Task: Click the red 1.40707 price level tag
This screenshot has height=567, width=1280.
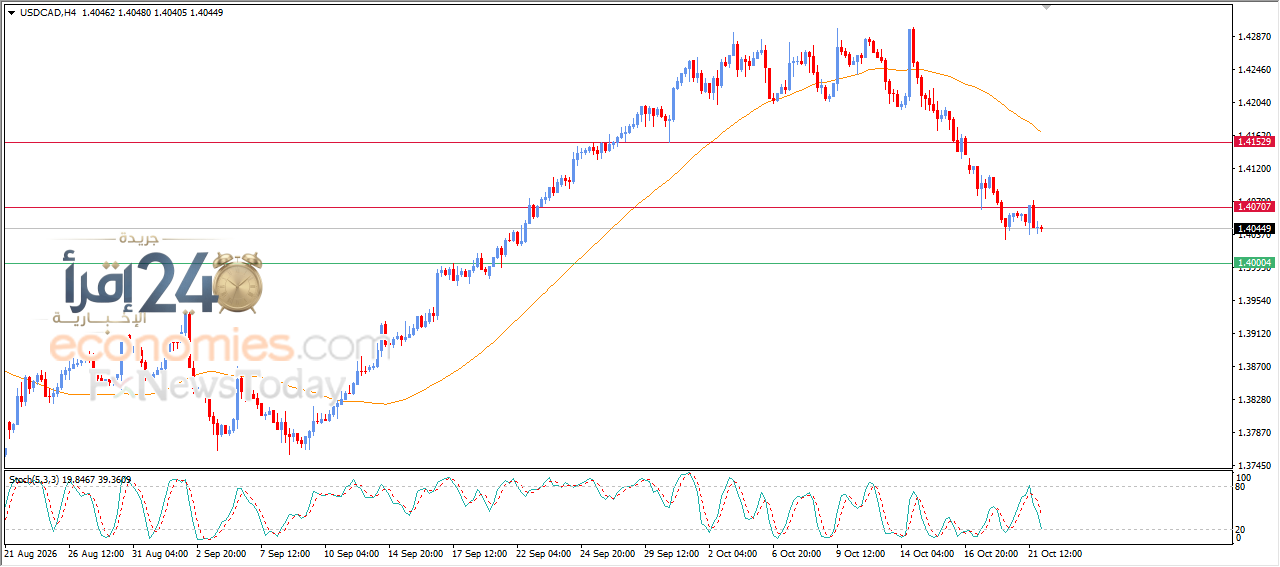Action: (x=1254, y=207)
